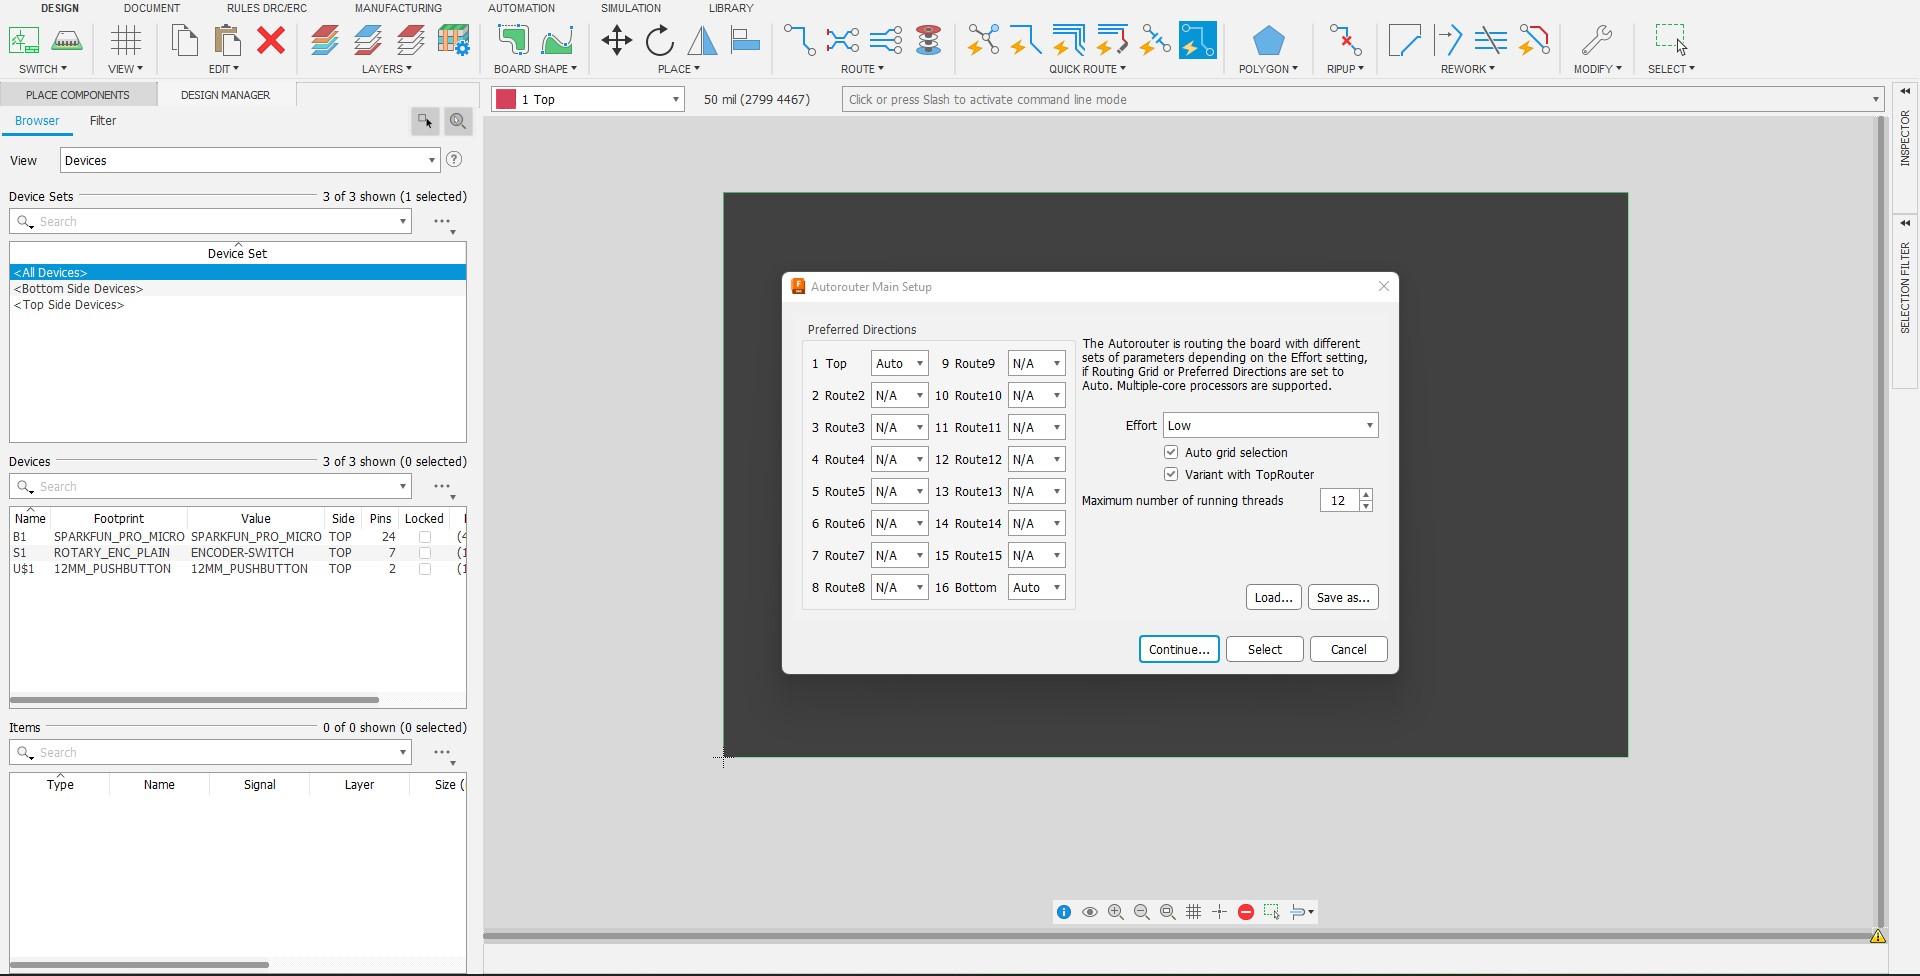
Task: Click the Devices table horizontal scrollbar
Action: coord(195,700)
